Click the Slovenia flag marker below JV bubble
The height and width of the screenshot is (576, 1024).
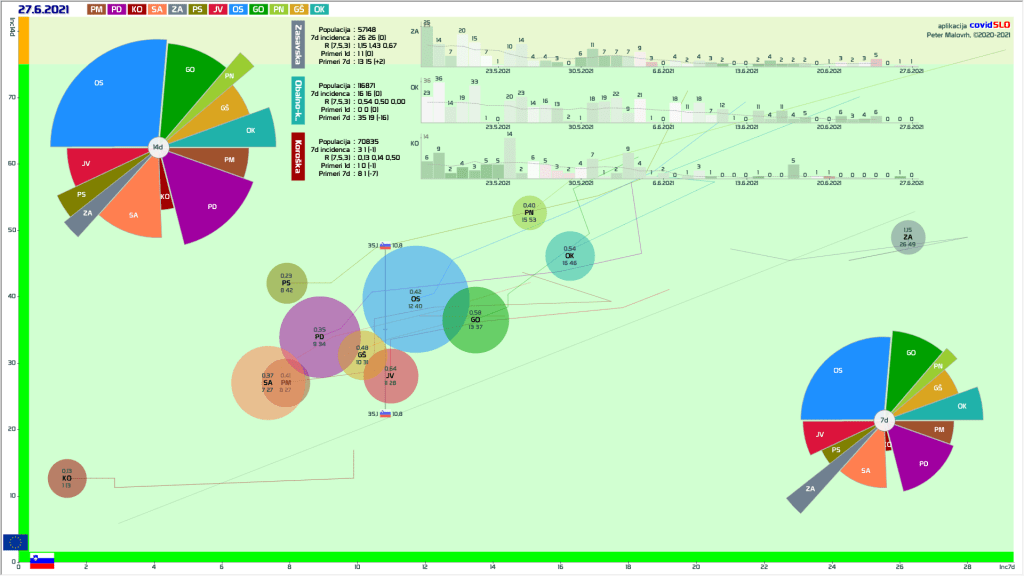point(384,414)
